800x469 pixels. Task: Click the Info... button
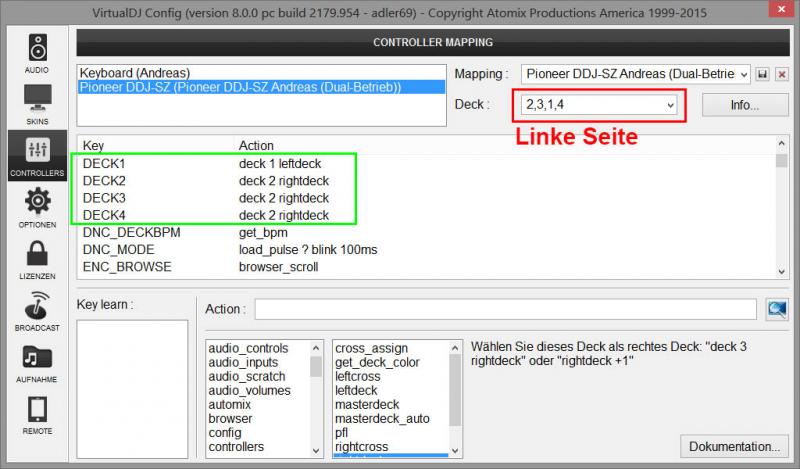745,105
